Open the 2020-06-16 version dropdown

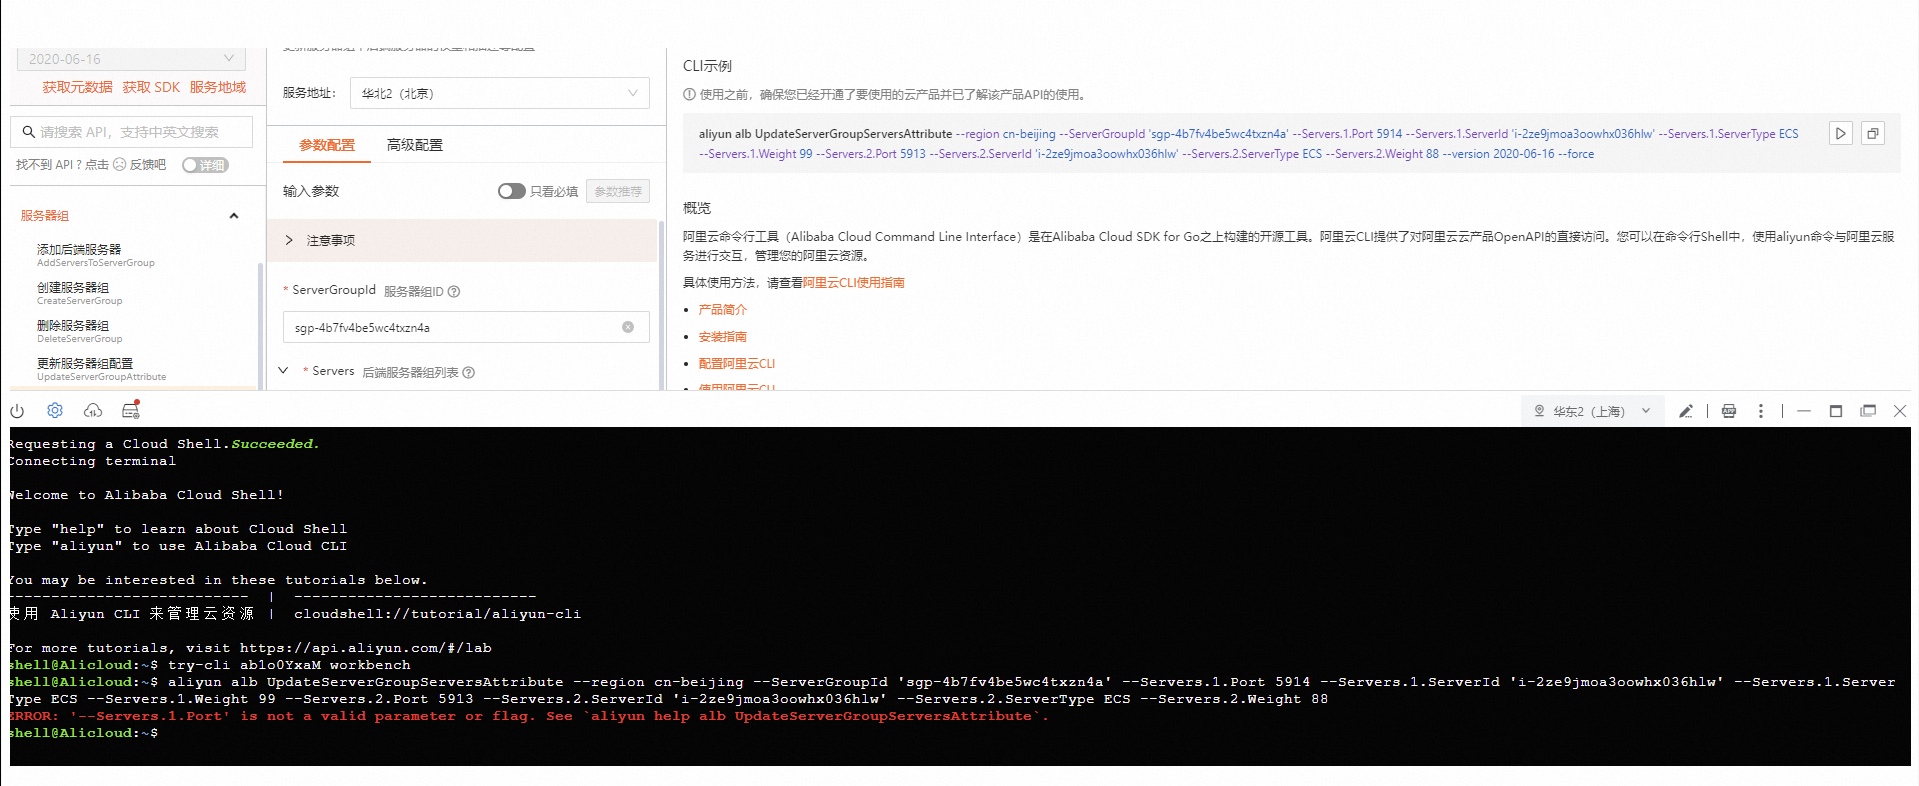point(131,59)
